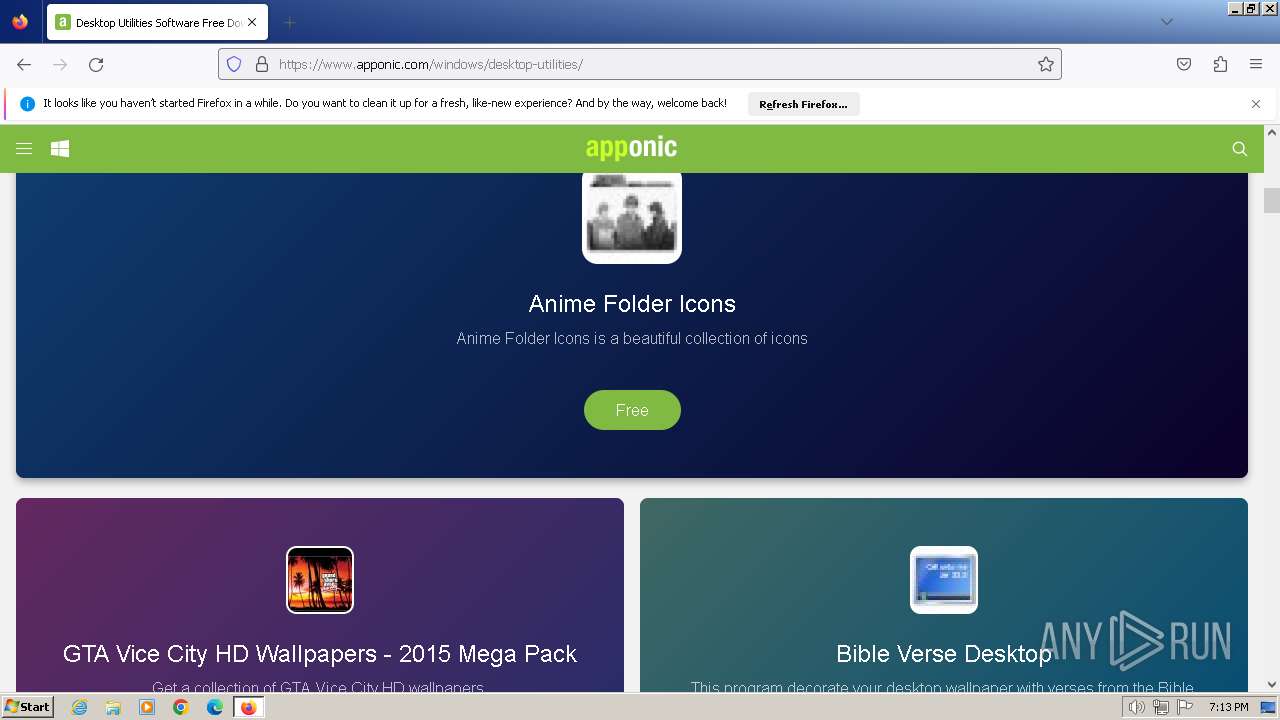Click the apponic logo
1280x720 pixels.
pyautogui.click(x=632, y=148)
